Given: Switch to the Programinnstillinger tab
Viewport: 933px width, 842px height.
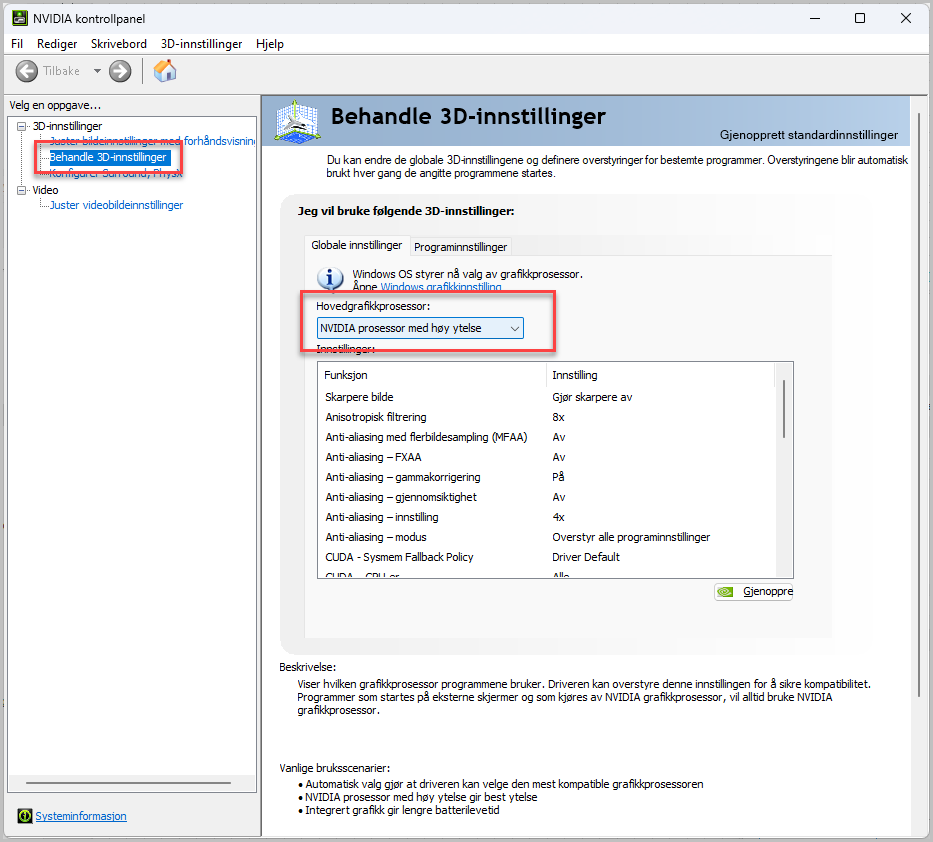Looking at the screenshot, I should pyautogui.click(x=461, y=247).
